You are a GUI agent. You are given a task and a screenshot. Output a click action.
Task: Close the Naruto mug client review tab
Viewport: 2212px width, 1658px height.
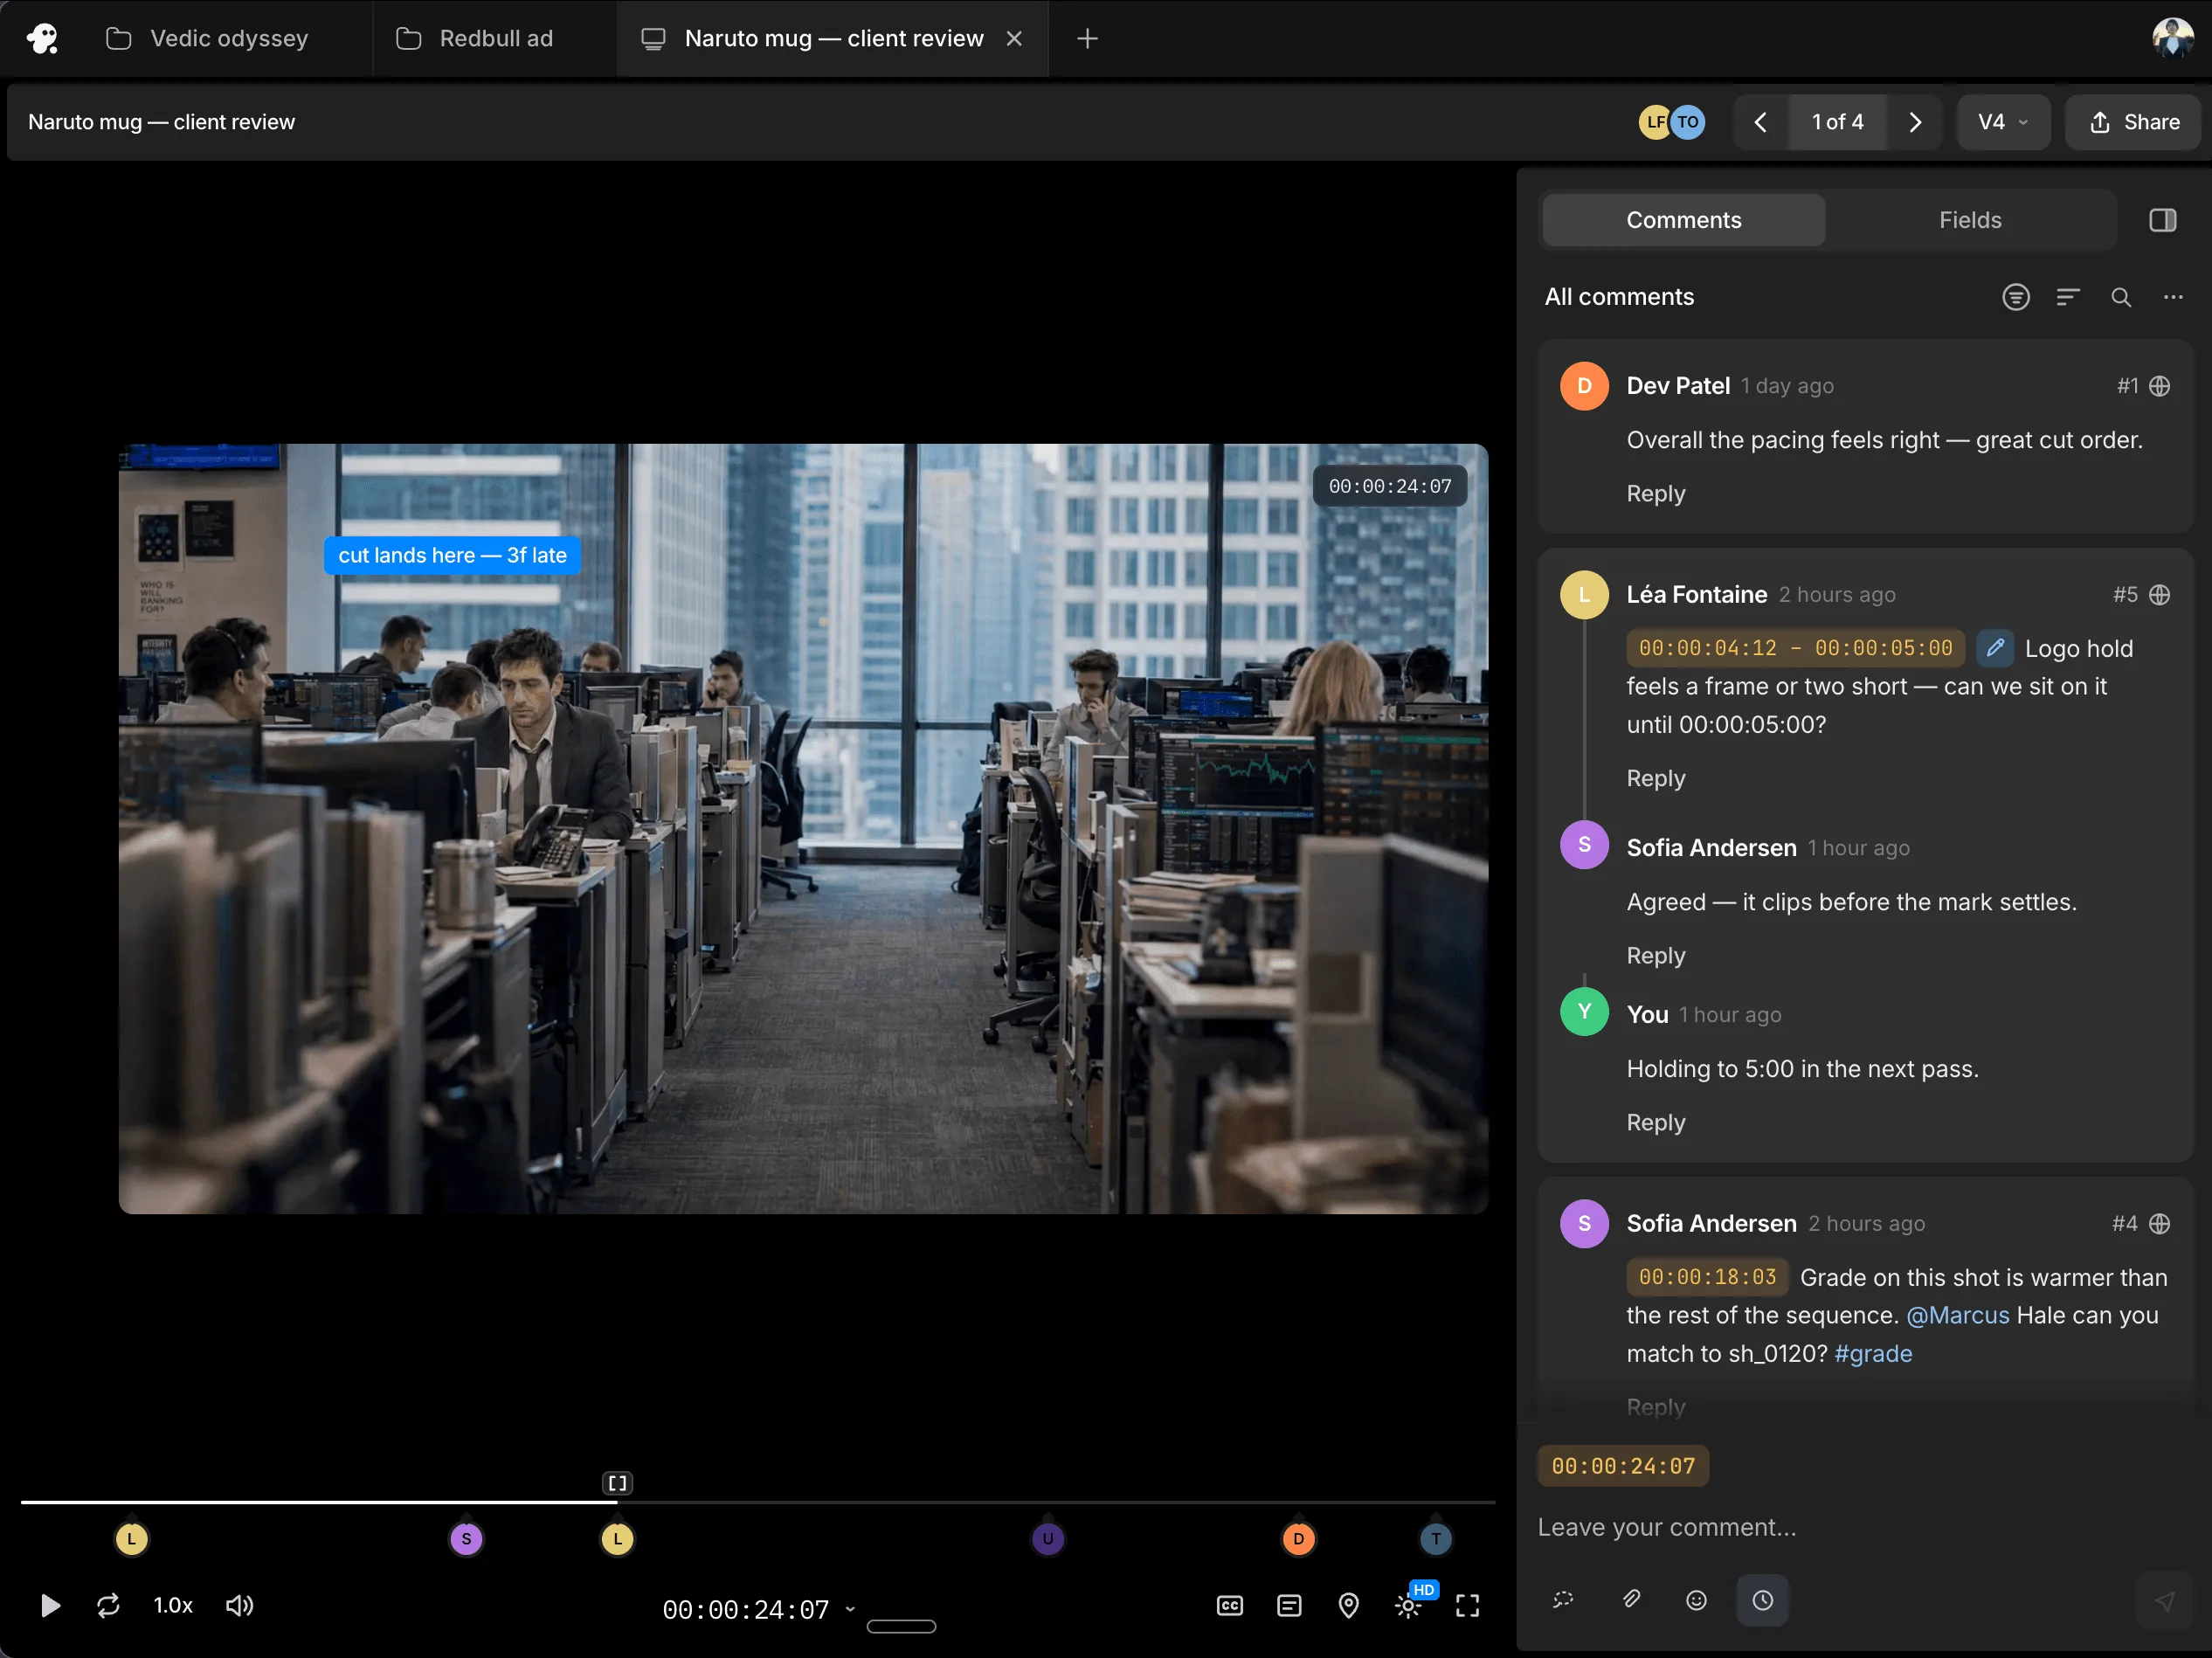(x=1014, y=38)
